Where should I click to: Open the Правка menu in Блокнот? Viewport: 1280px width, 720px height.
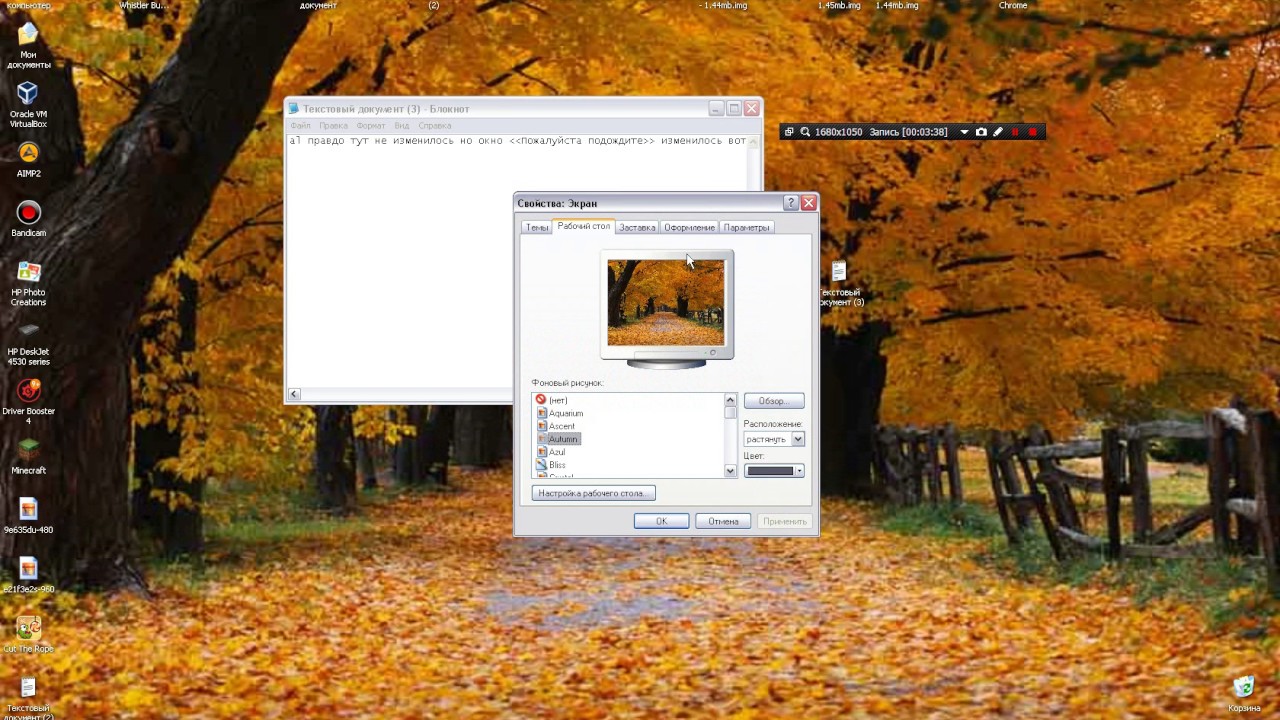333,126
